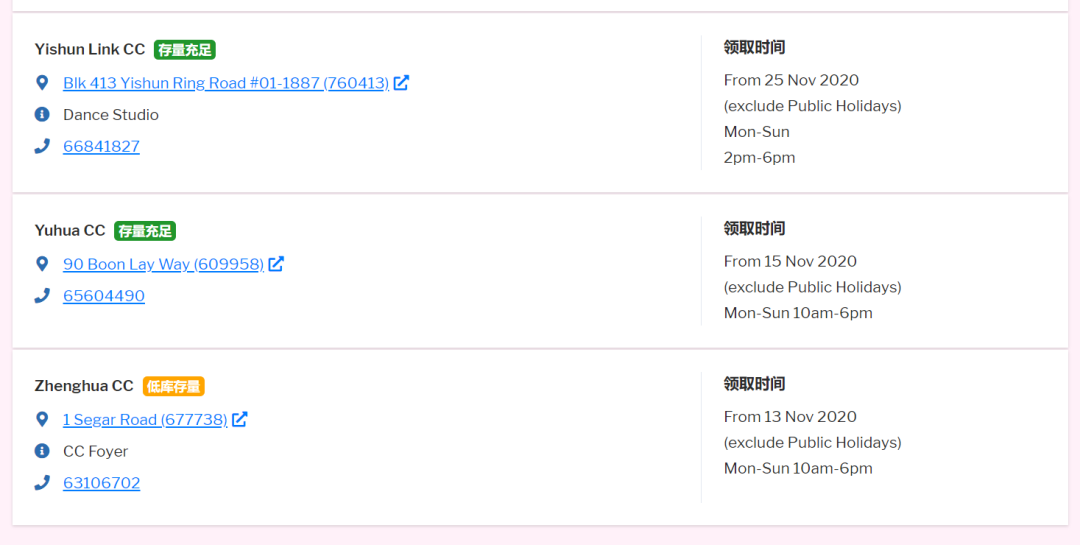The width and height of the screenshot is (1080, 545).
Task: Click the phone icon beside 66841827
Action: pos(42,146)
